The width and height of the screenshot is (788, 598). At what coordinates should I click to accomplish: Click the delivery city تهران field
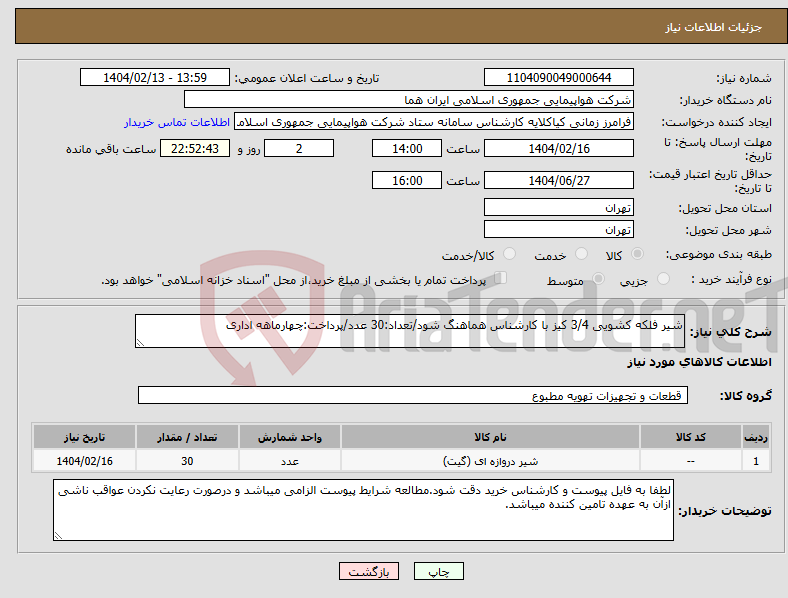click(558, 229)
